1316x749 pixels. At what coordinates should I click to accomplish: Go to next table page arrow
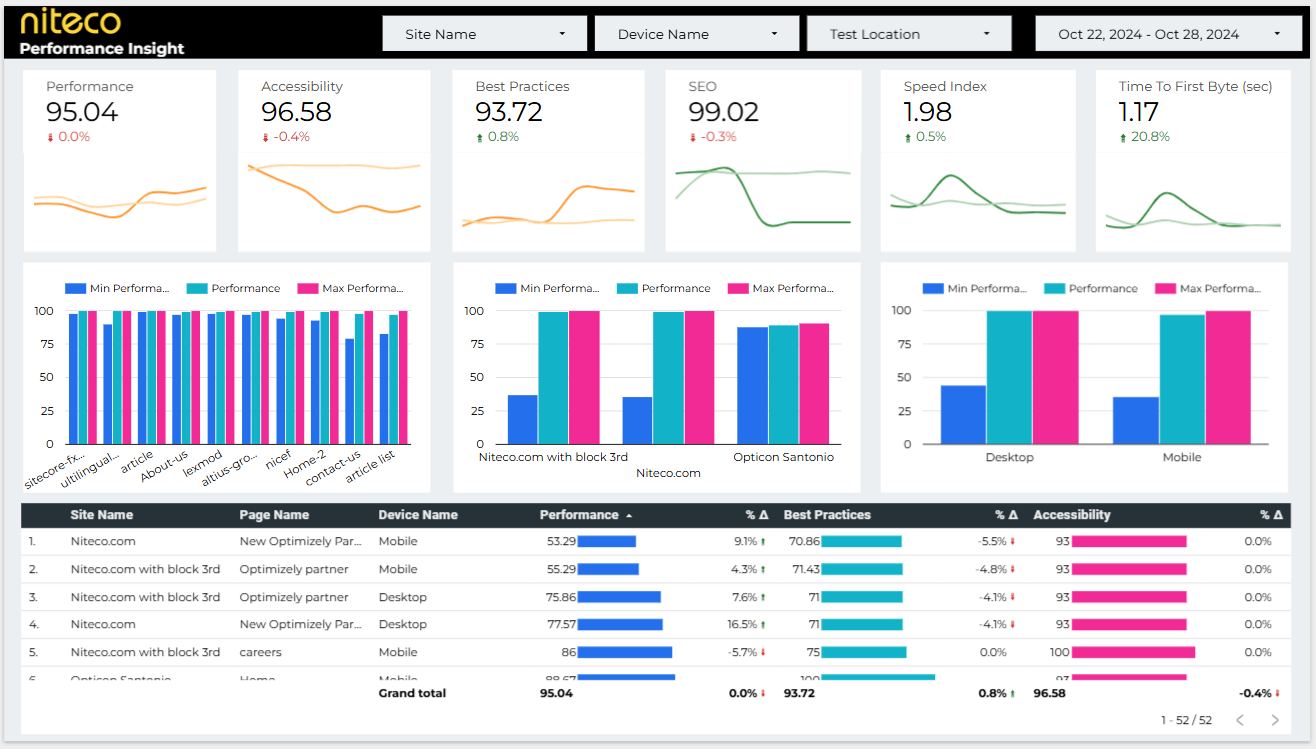(1275, 720)
